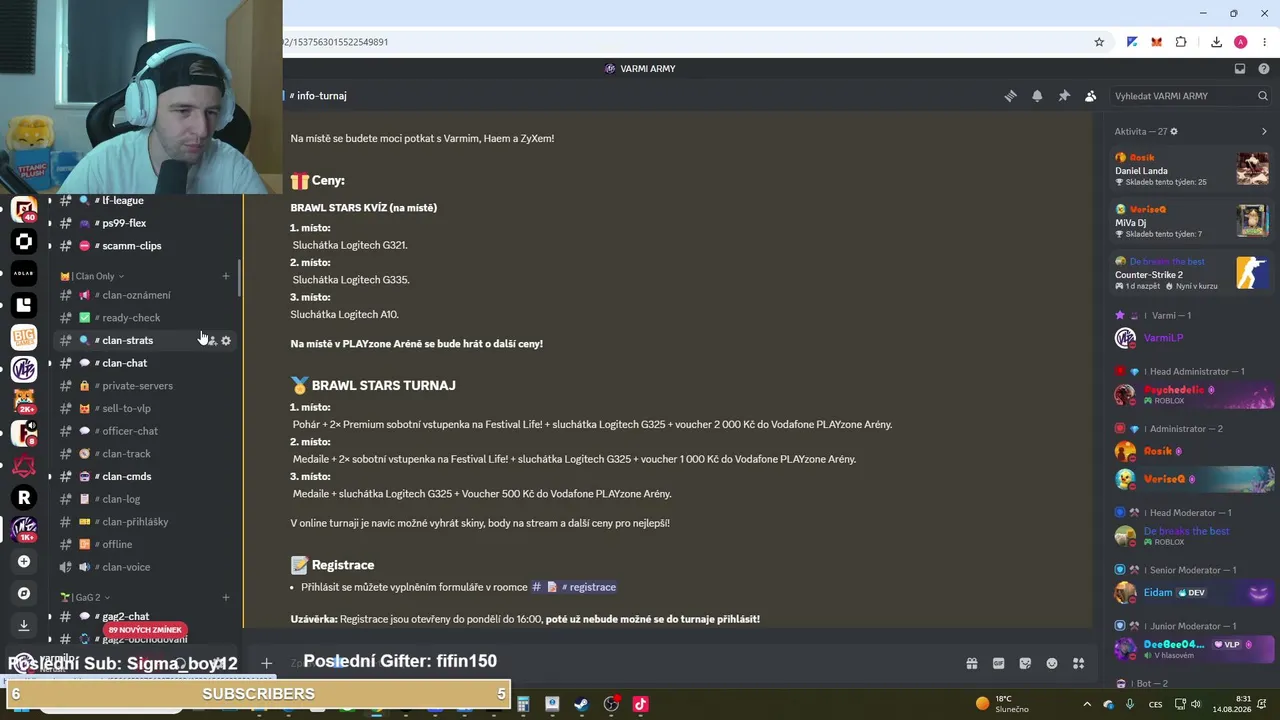The image size is (1280, 720).
Task: Explore discoverable servers compass icon
Action: coord(24,593)
